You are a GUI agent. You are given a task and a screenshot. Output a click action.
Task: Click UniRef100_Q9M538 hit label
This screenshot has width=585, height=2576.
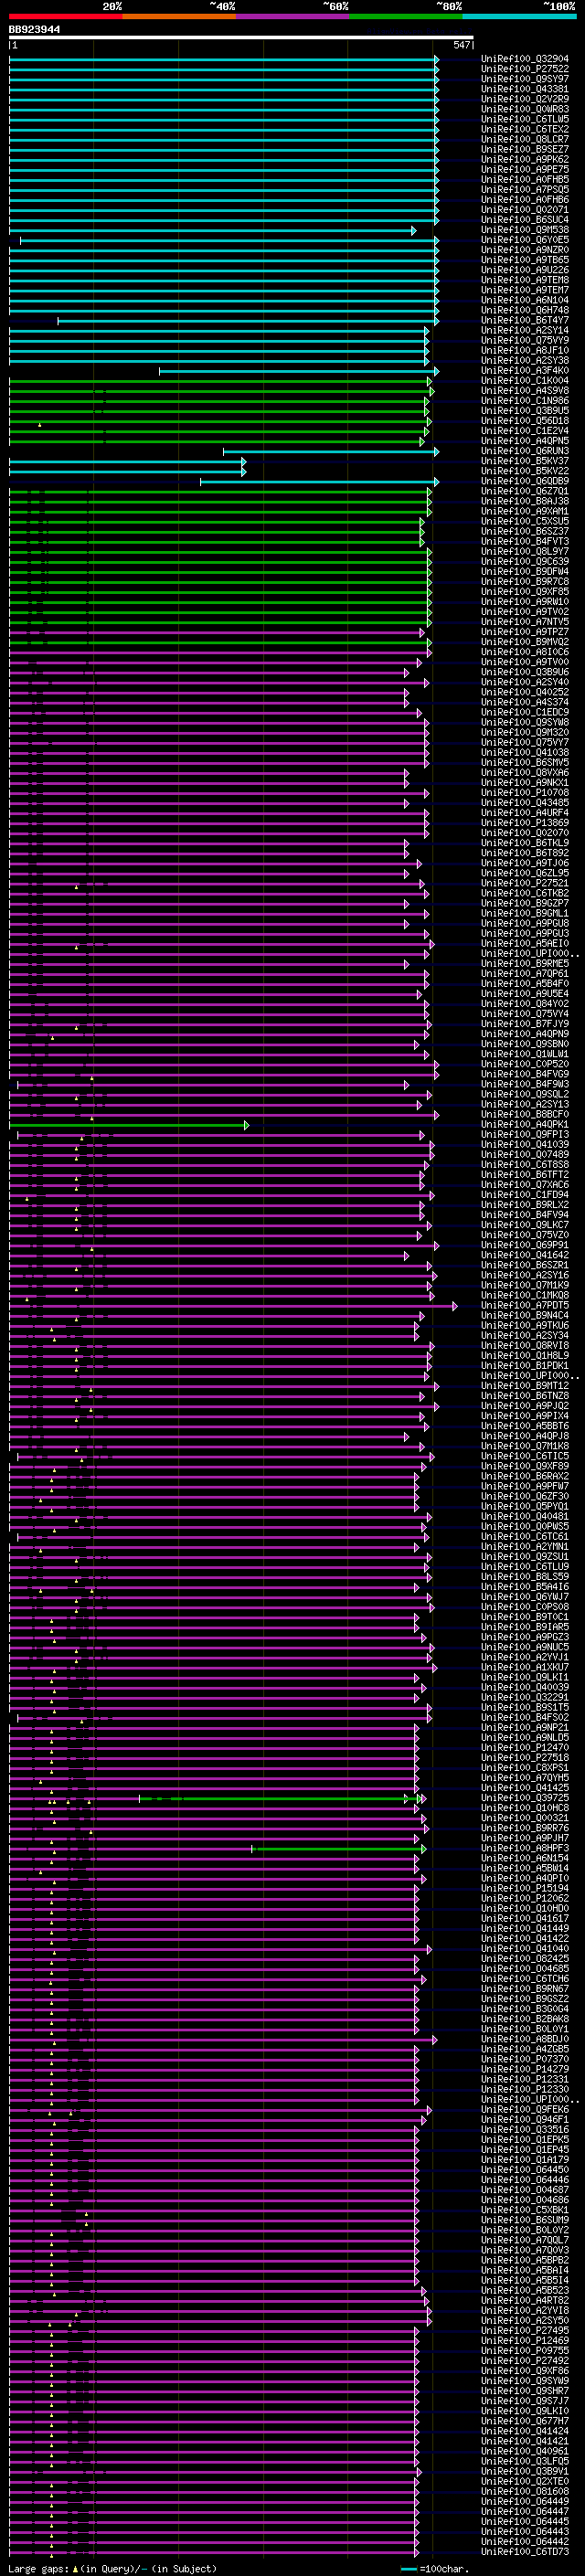click(524, 230)
